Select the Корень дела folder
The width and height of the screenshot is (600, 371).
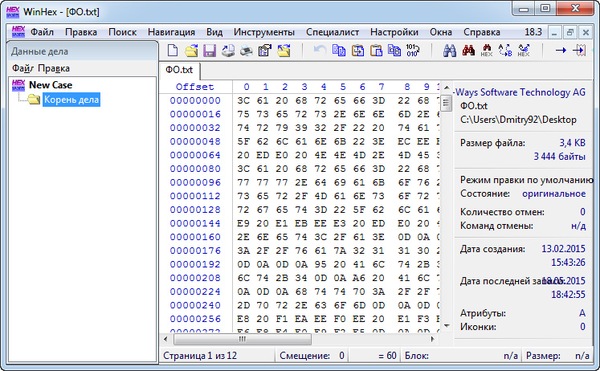[72, 99]
